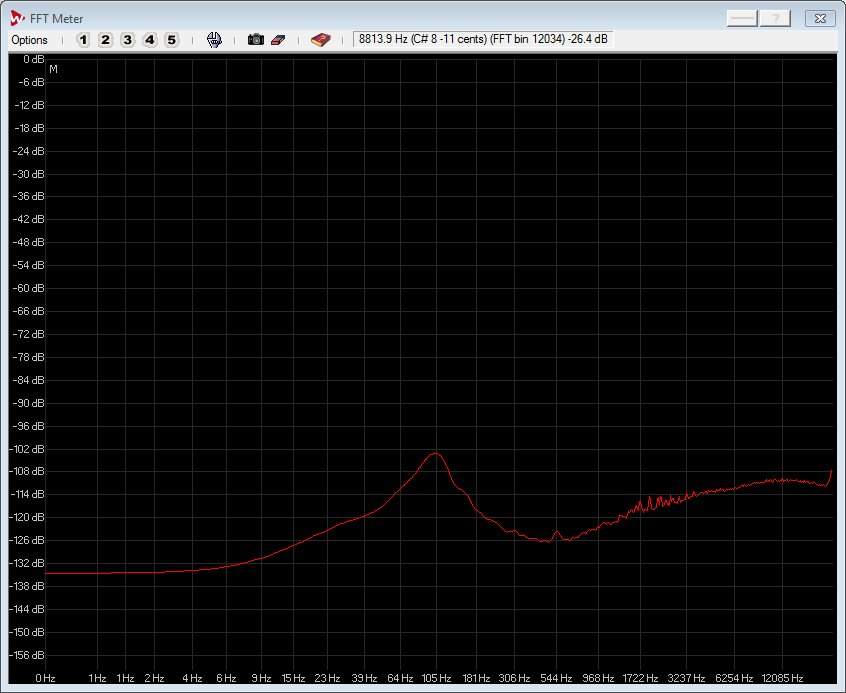
Task: Take a snapshot with the camera icon
Action: point(256,40)
